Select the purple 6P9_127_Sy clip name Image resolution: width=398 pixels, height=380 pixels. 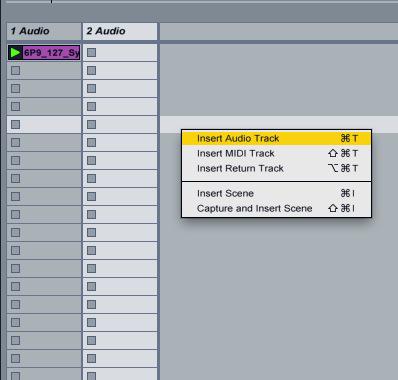(51, 53)
